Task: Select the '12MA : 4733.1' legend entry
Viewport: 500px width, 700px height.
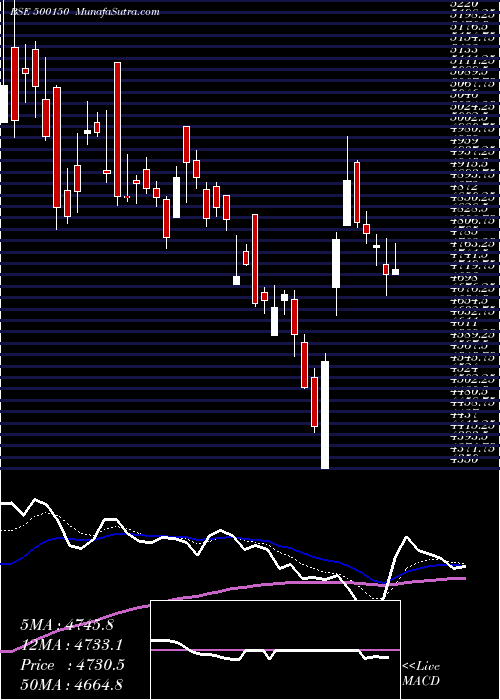Action: tap(71, 645)
